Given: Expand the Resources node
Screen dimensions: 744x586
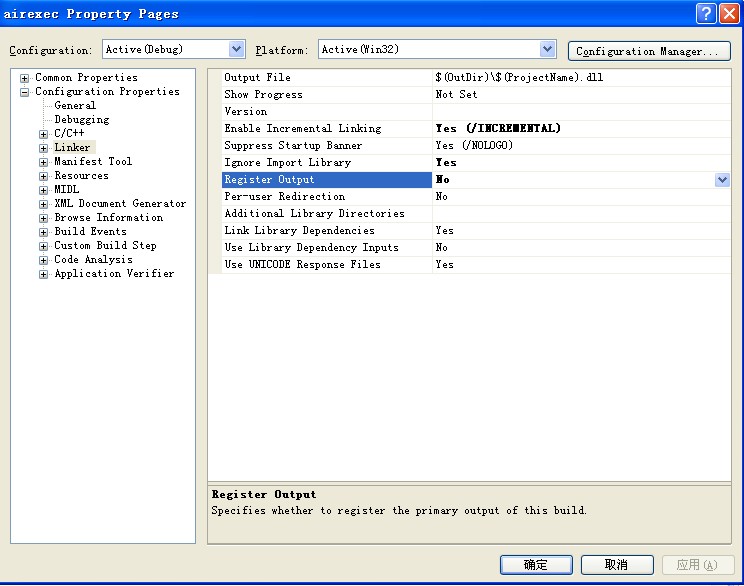Looking at the screenshot, I should (x=43, y=177).
